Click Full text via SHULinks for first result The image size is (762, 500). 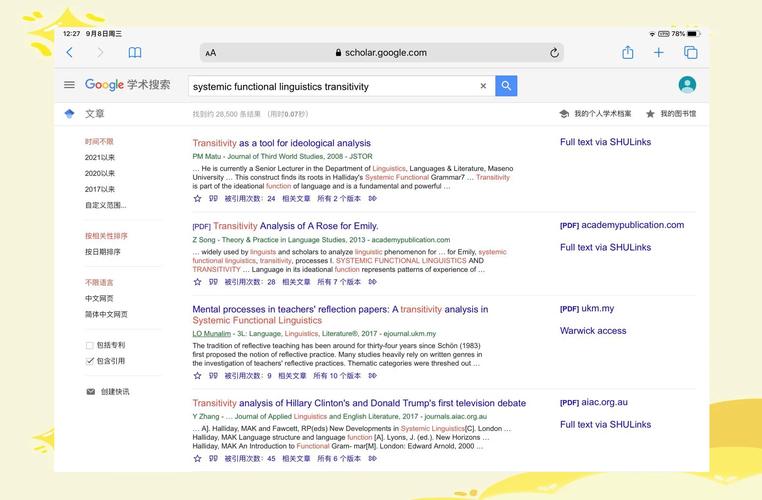pos(606,142)
